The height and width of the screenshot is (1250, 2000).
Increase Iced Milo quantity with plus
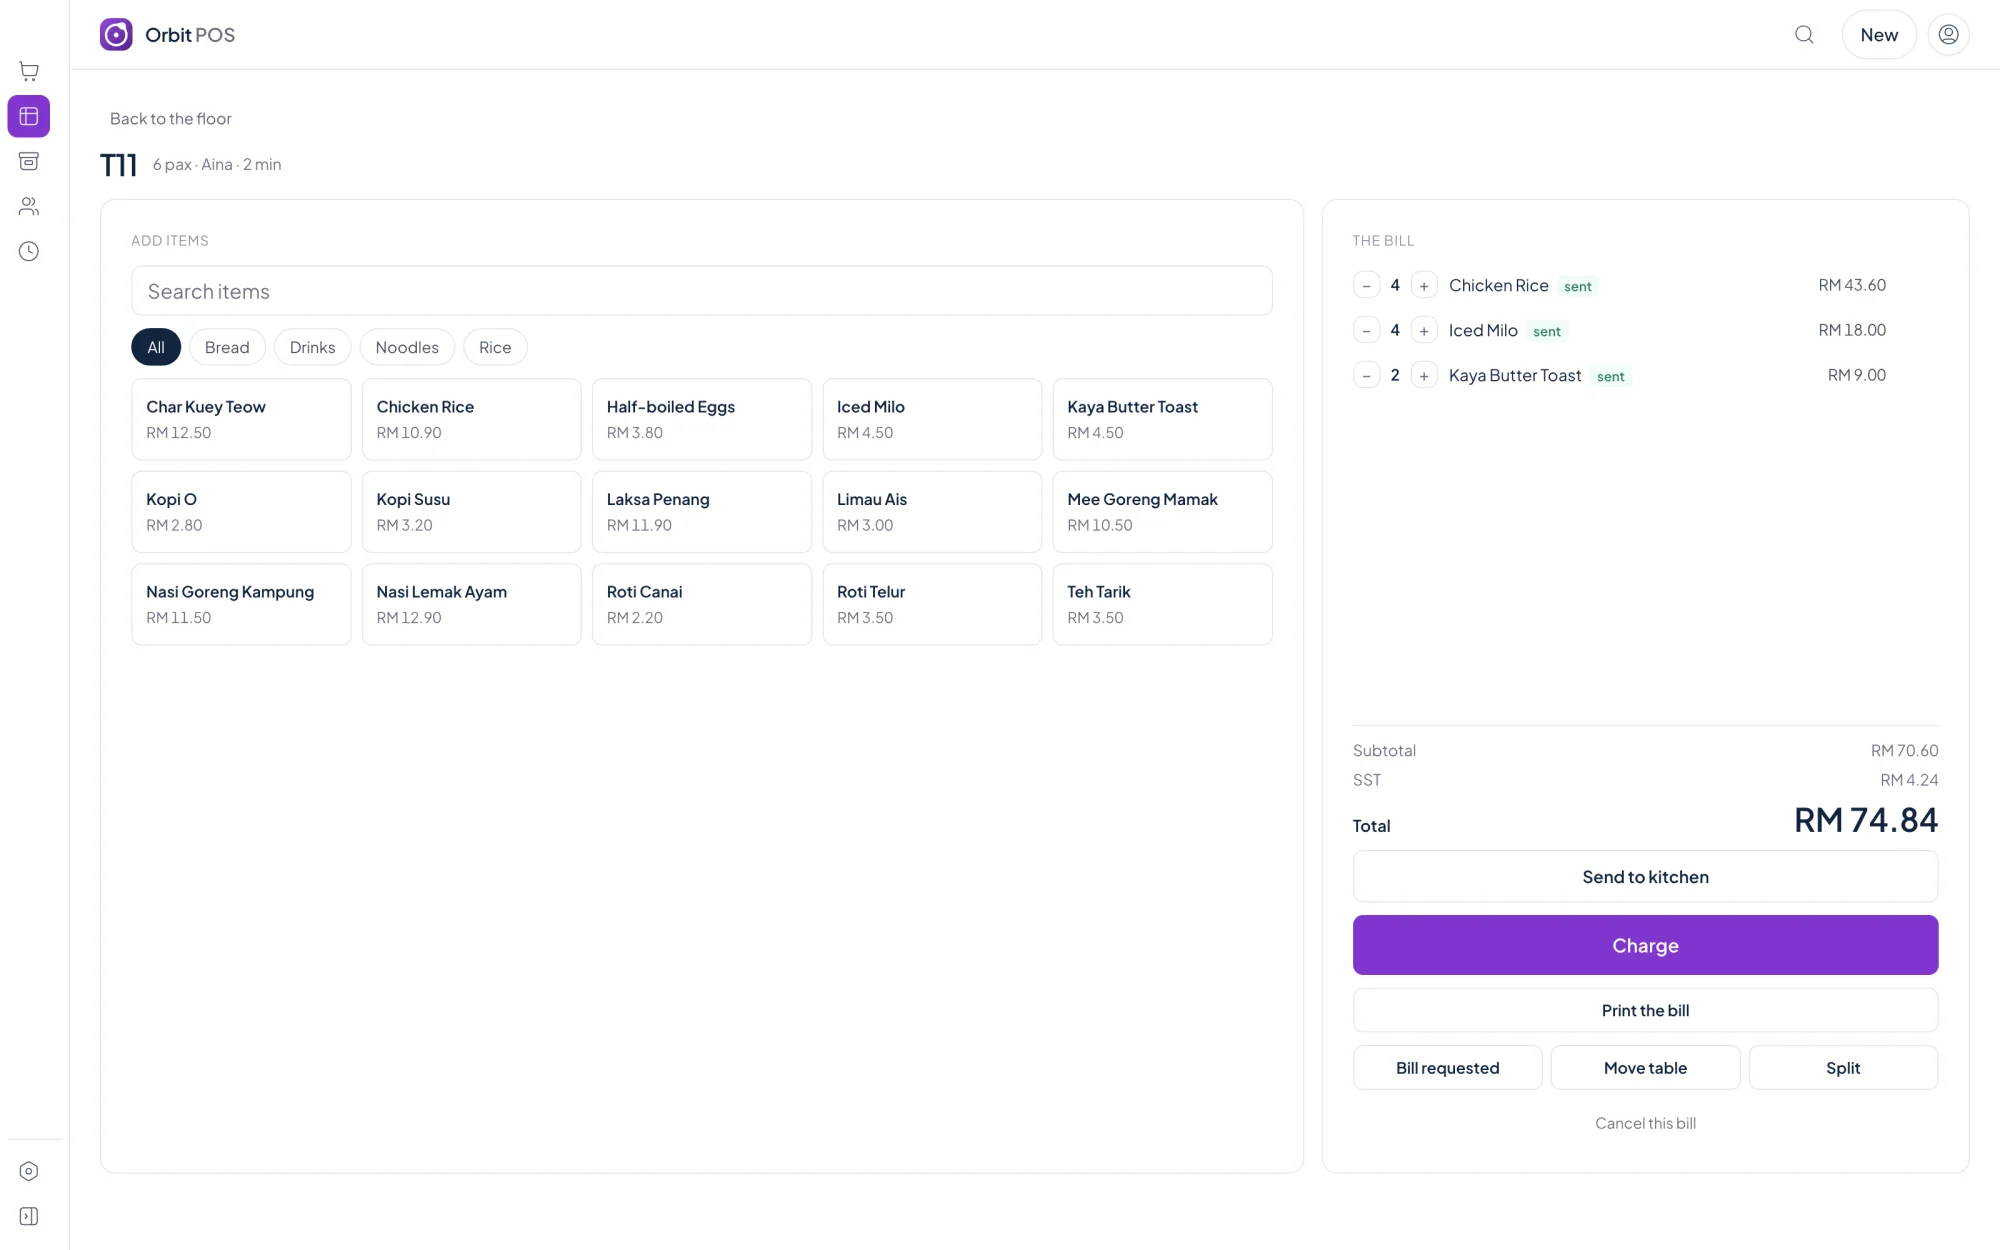point(1424,331)
